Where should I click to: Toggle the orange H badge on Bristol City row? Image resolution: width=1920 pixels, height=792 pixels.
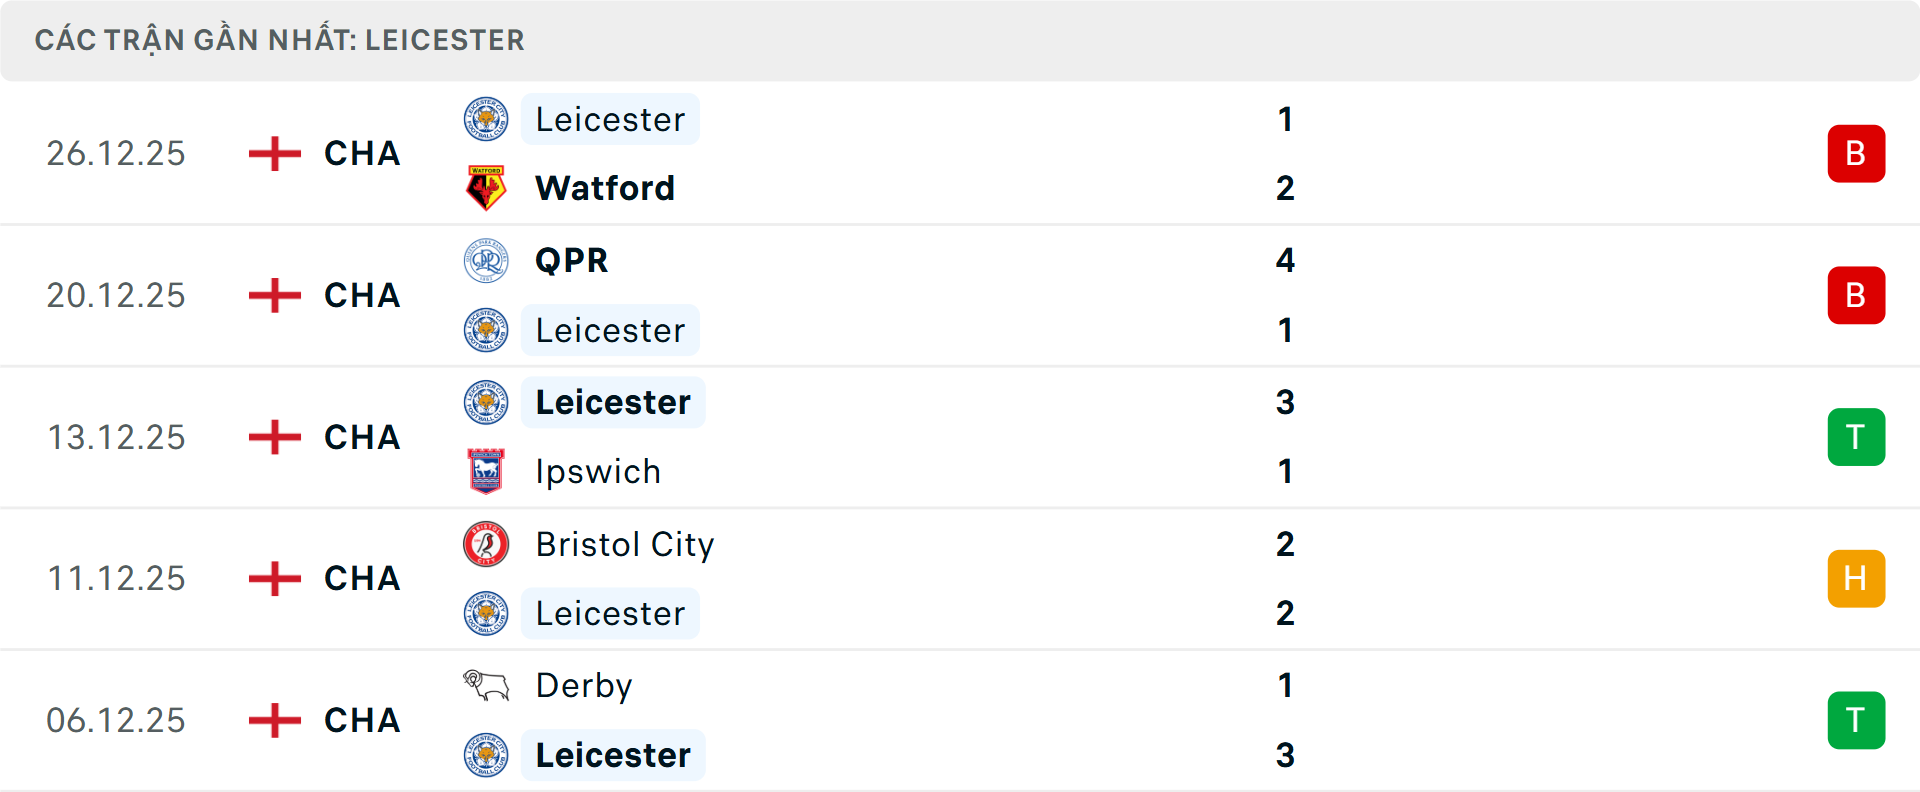[x=1856, y=578]
